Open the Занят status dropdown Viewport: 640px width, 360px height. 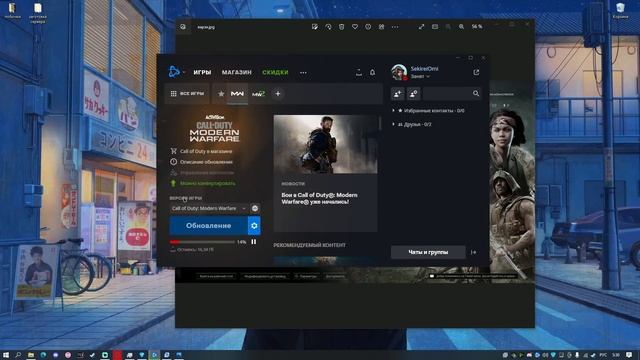pyautogui.click(x=420, y=76)
